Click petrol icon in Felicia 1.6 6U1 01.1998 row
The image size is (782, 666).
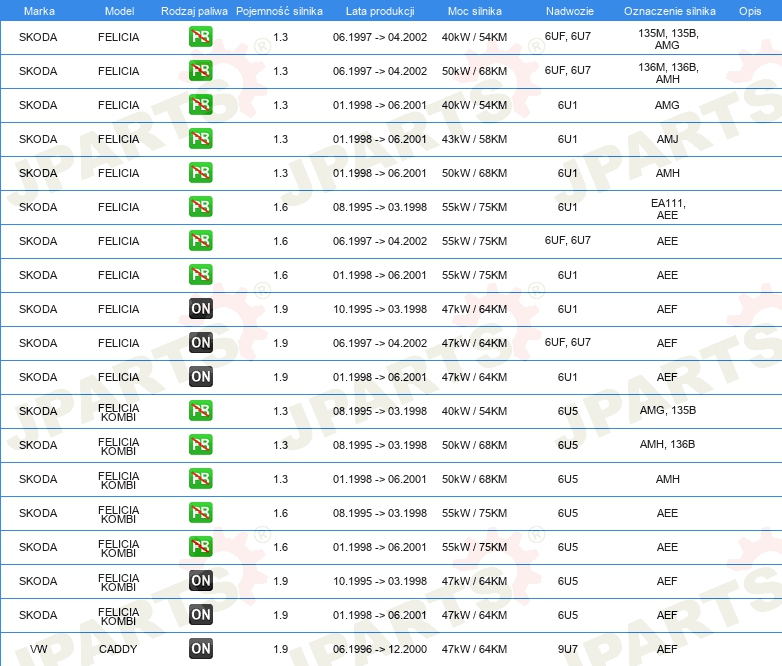pyautogui.click(x=200, y=274)
